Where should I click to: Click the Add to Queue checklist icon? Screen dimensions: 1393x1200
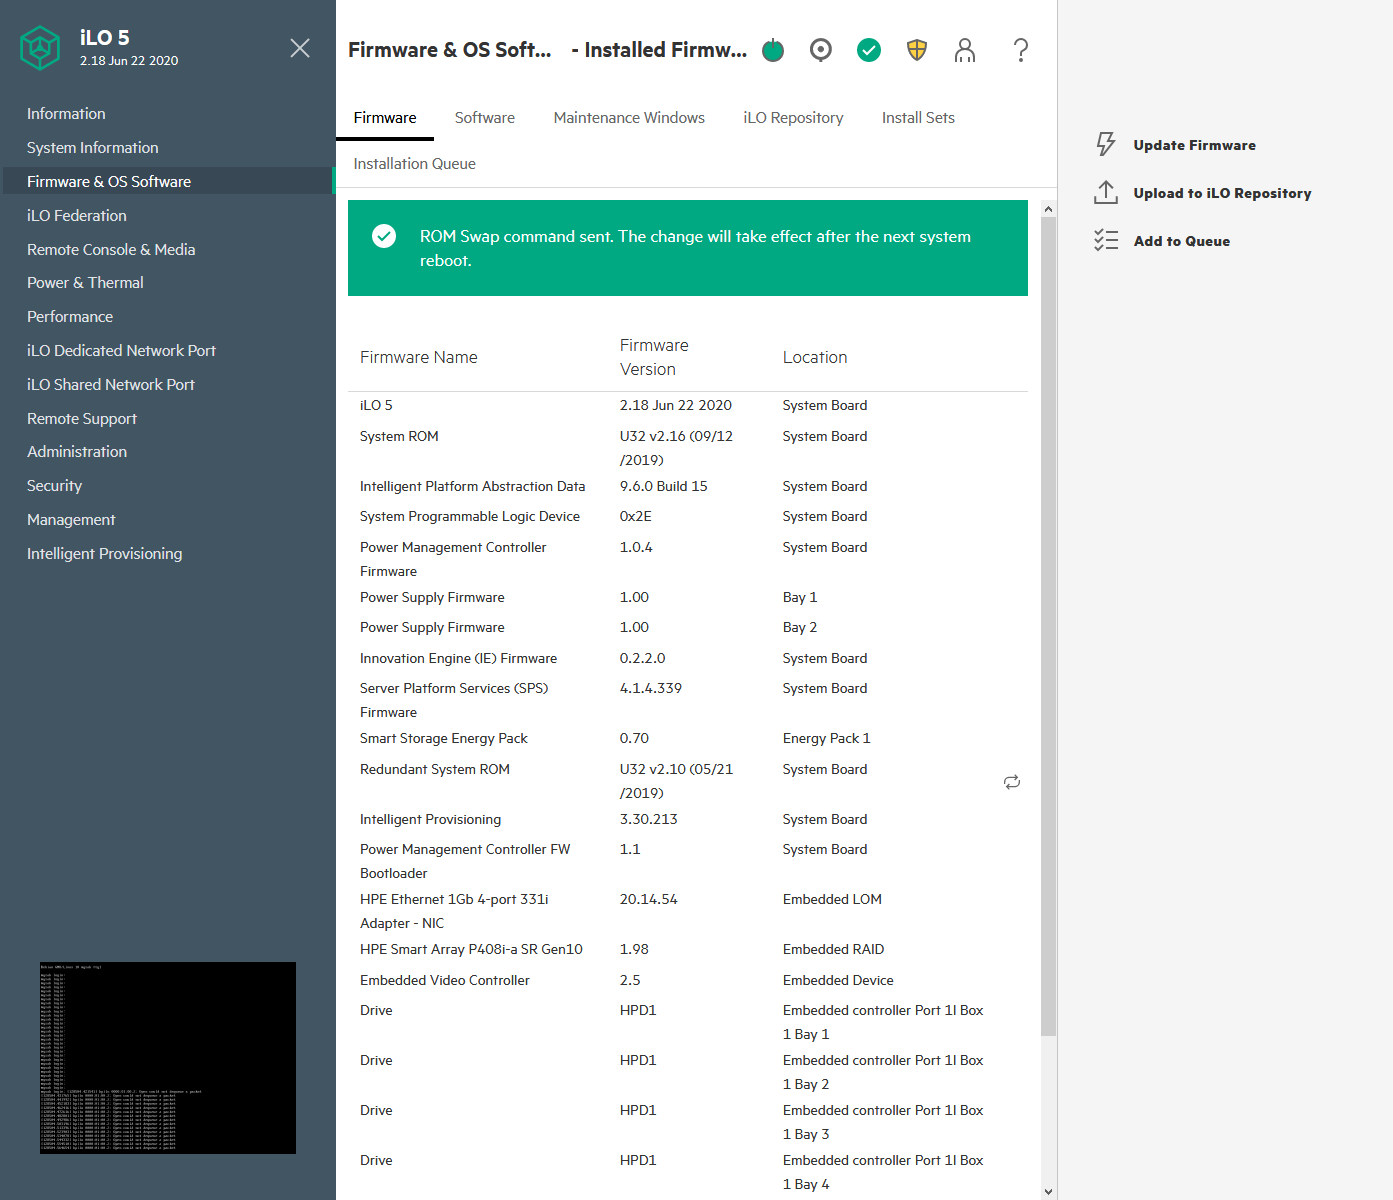(x=1106, y=241)
